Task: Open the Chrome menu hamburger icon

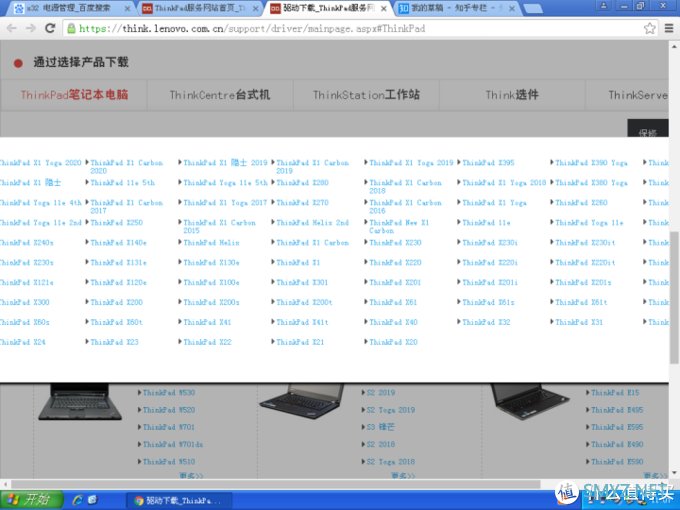Action: coord(669,29)
